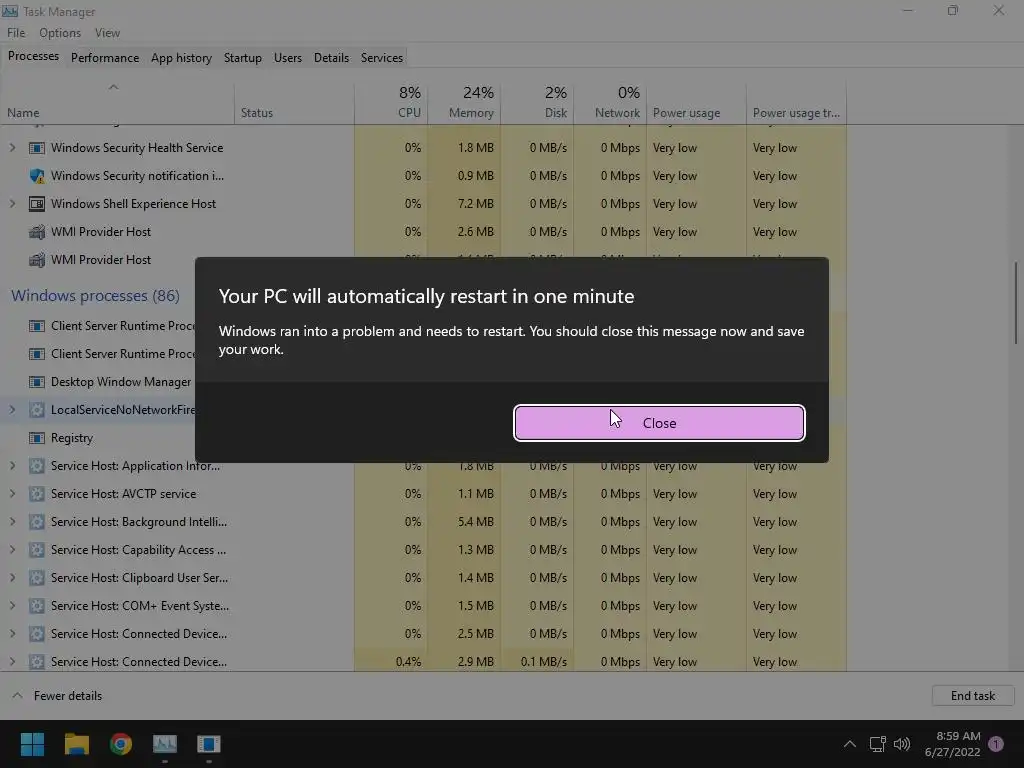Launch Google Chrome from the taskbar
The width and height of the screenshot is (1024, 768).
tap(121, 744)
